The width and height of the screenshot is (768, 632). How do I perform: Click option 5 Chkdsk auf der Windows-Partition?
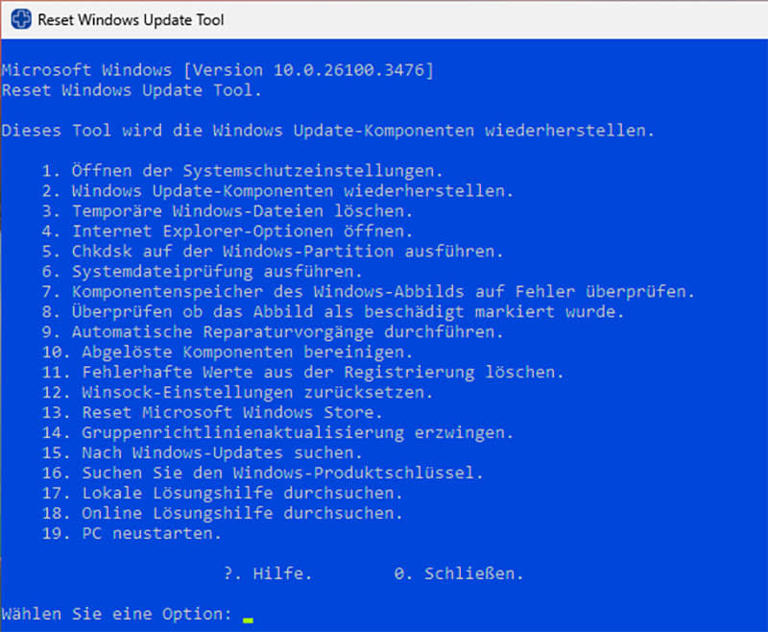[272, 251]
